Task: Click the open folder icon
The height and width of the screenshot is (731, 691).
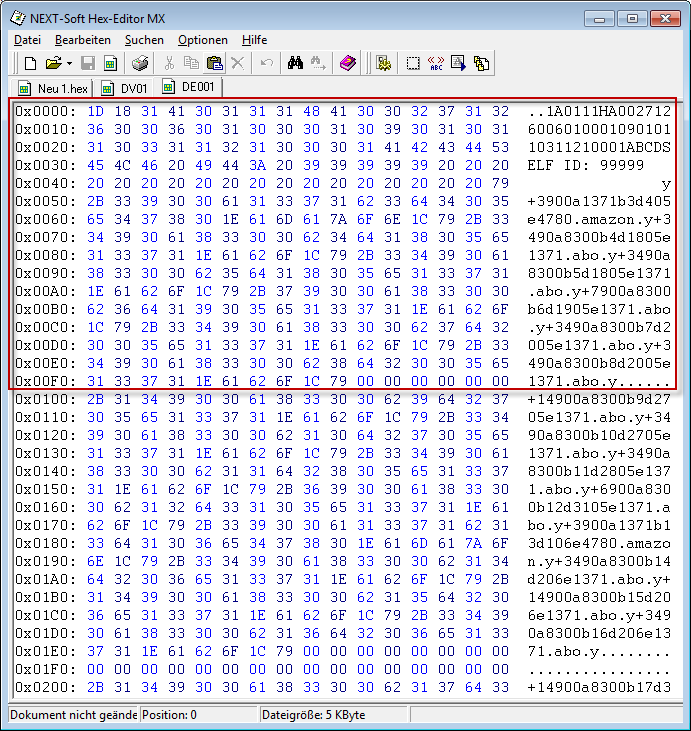Action: pos(53,63)
